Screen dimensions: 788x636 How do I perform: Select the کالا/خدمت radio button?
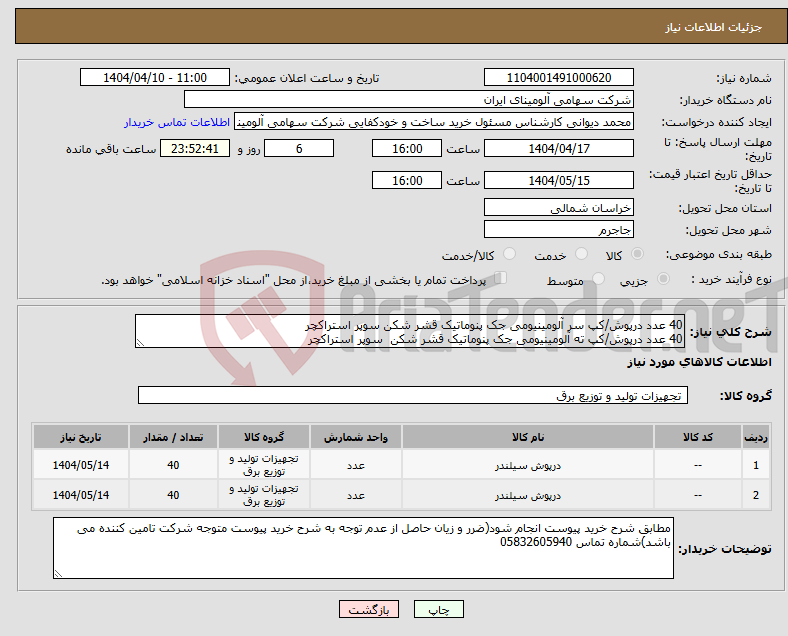coord(510,254)
